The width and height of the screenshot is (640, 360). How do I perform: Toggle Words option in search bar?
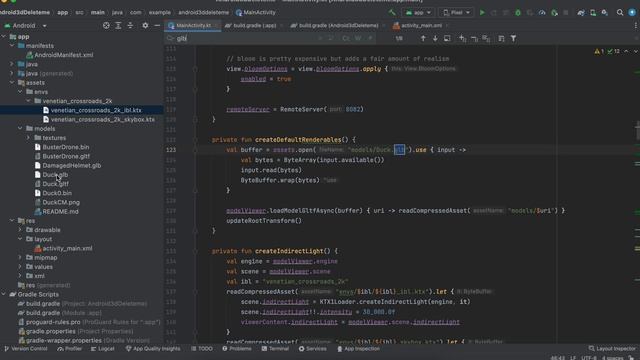358,38
